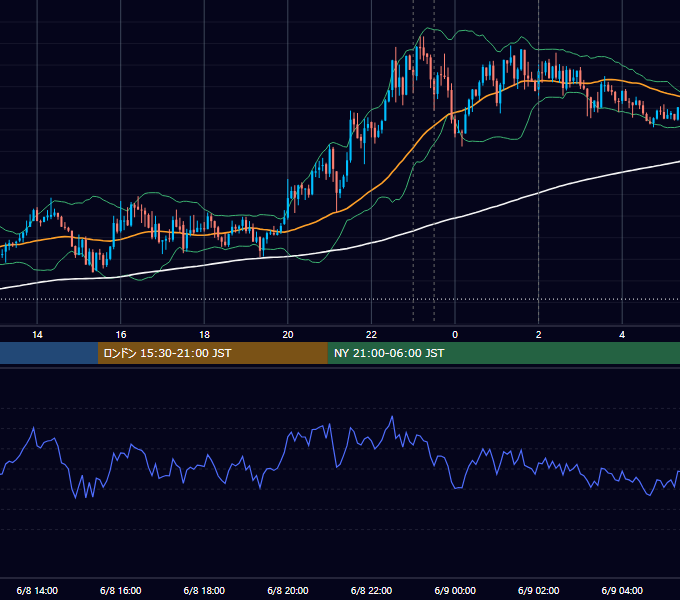Click the NY 21:00-06:00 JST session bar
This screenshot has height=600, width=680.
[503, 353]
